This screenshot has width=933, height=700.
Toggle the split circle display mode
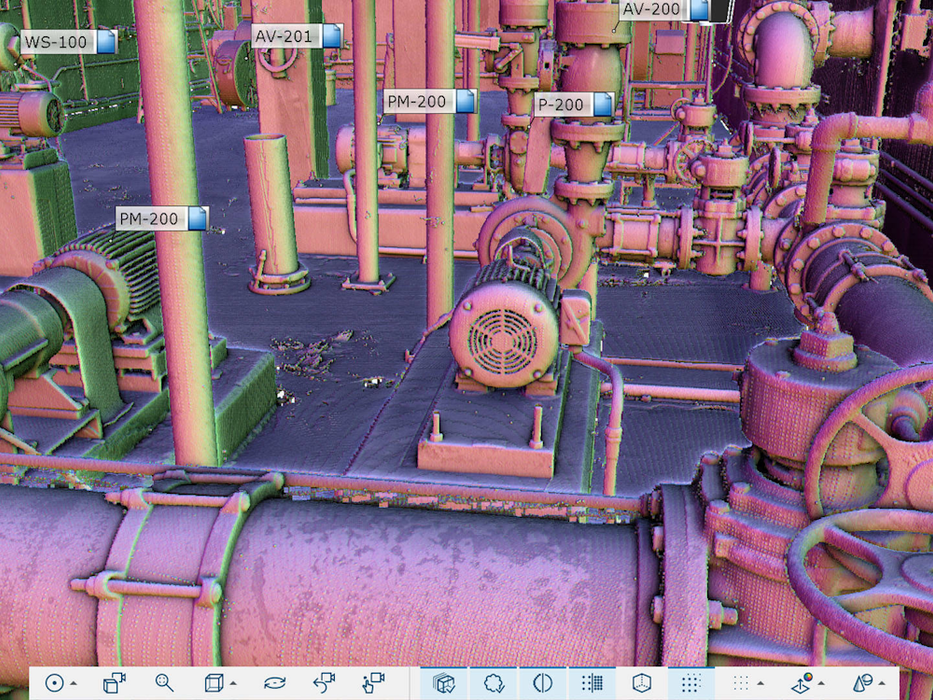tap(543, 683)
